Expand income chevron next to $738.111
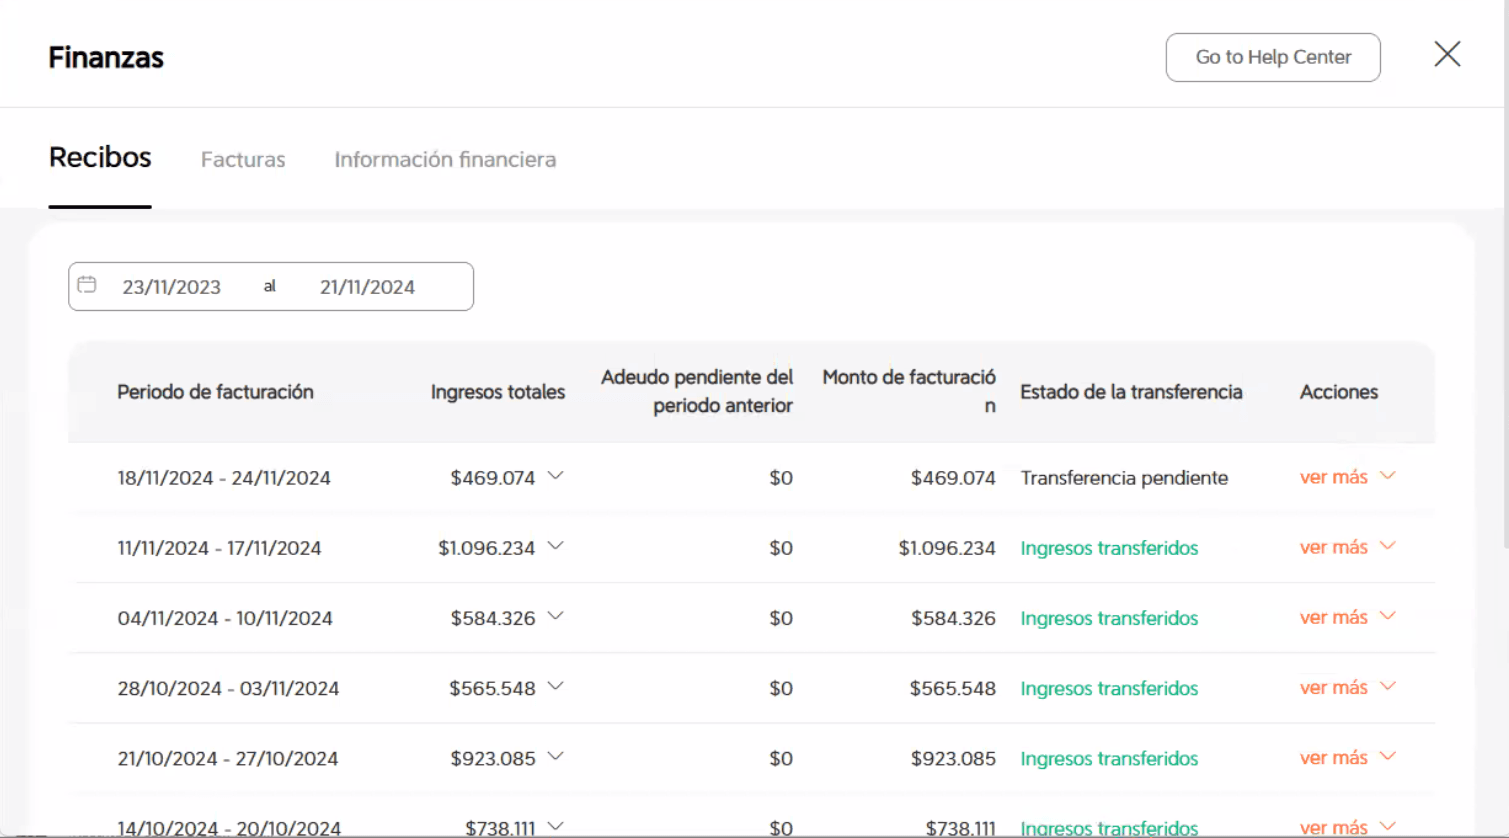 (556, 826)
